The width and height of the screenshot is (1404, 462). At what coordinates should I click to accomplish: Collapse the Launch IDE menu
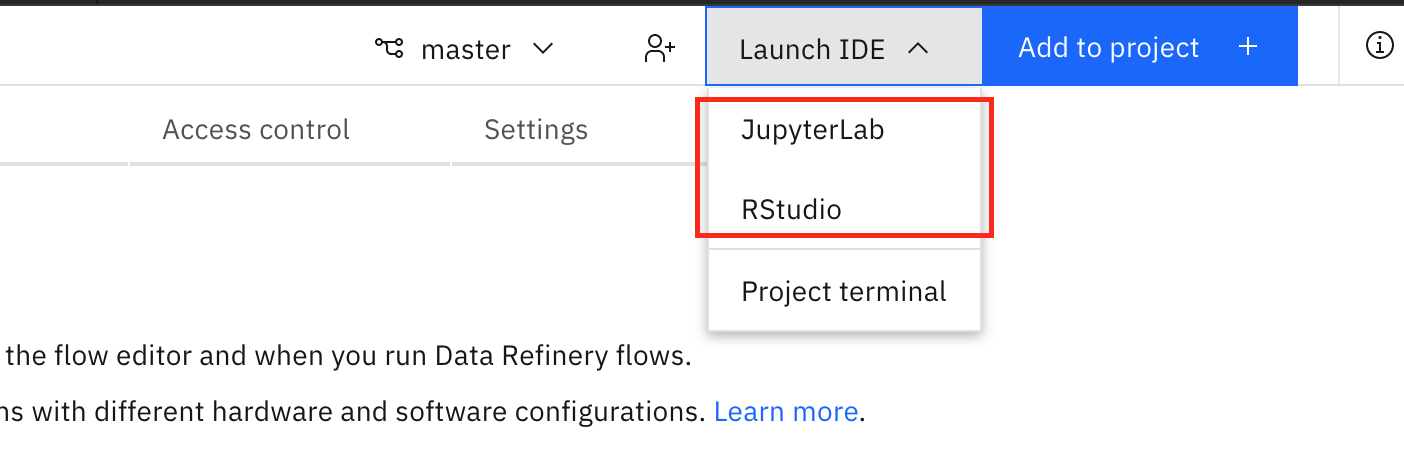click(844, 47)
